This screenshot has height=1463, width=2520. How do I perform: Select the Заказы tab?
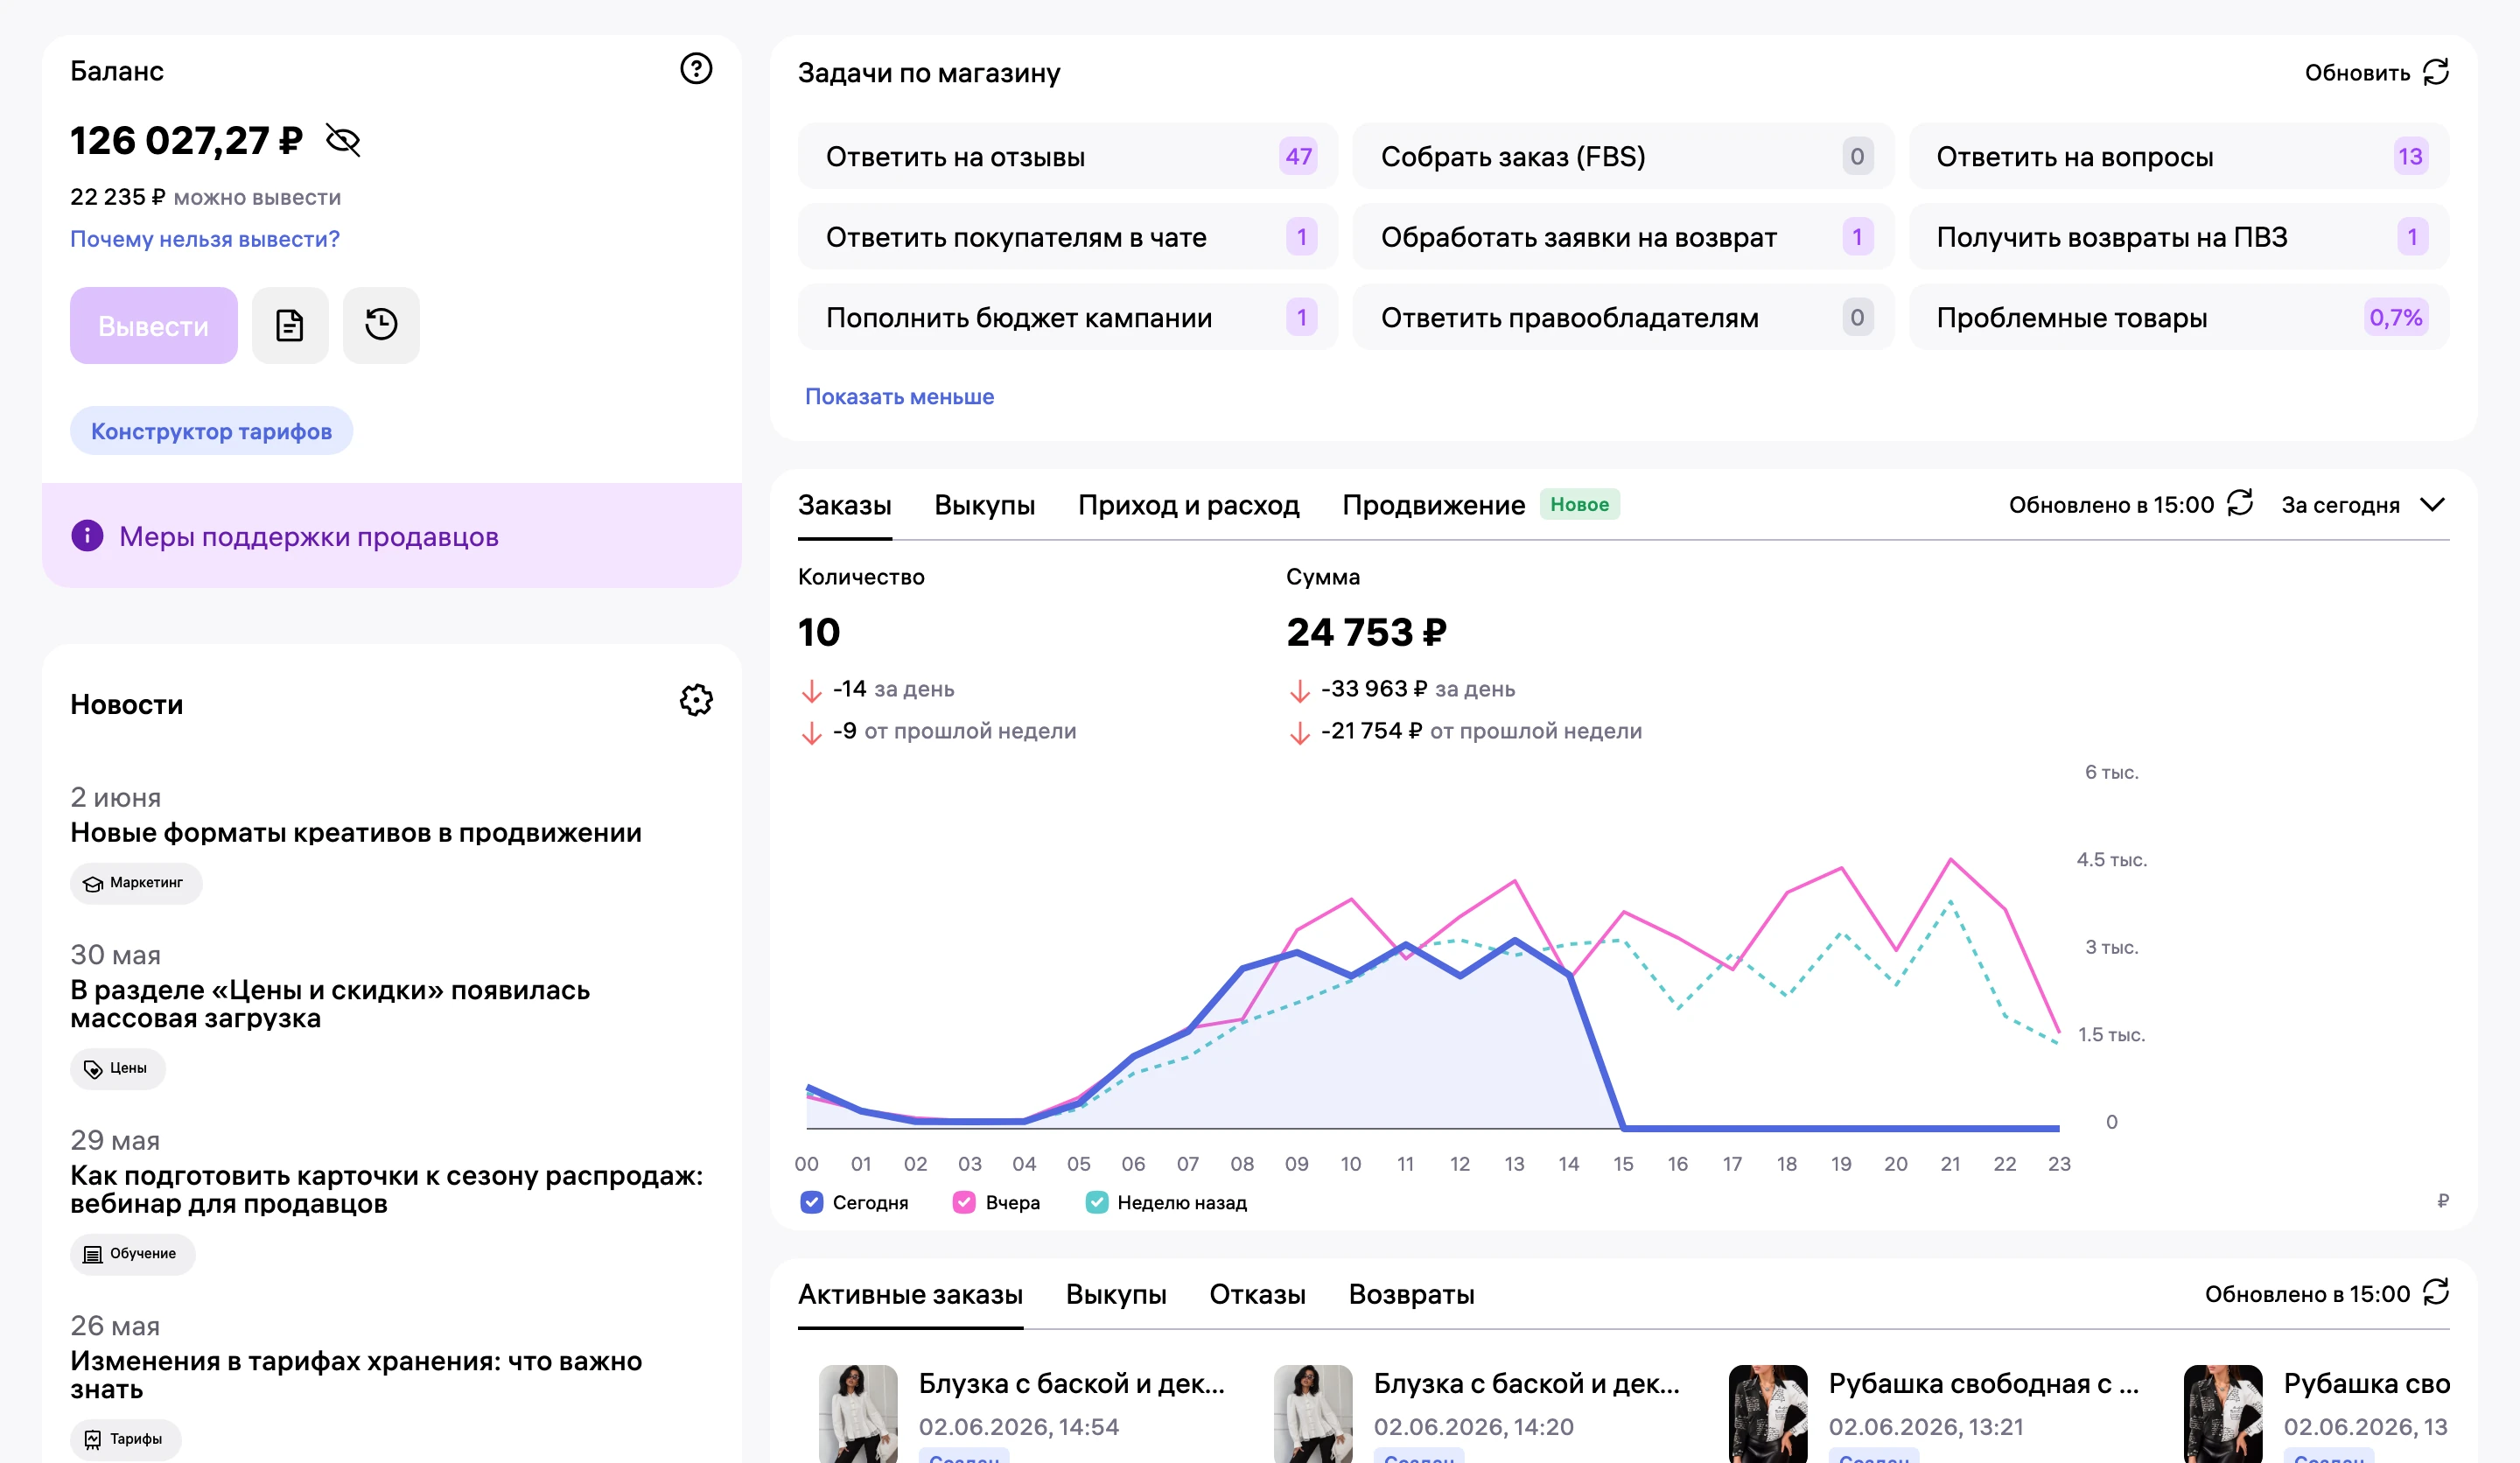(844, 505)
